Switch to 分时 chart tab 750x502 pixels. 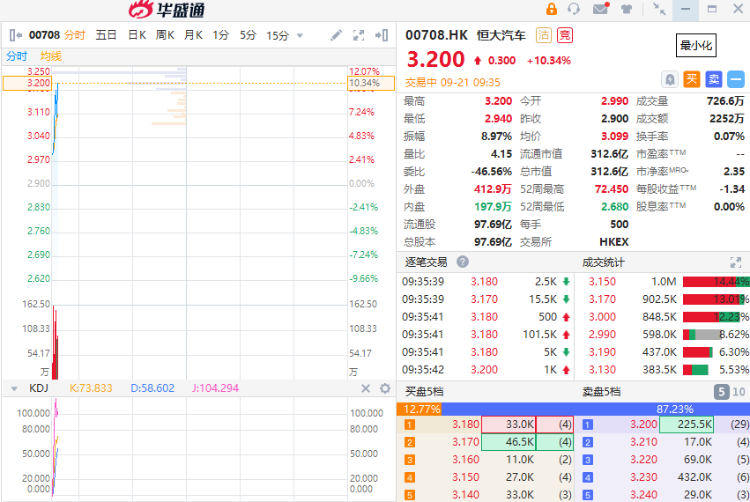pyautogui.click(x=75, y=35)
